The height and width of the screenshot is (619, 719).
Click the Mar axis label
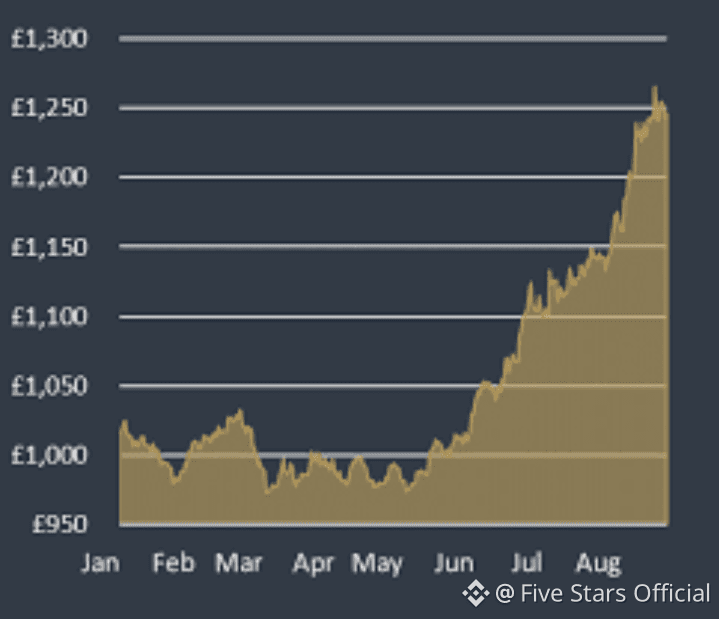238,563
